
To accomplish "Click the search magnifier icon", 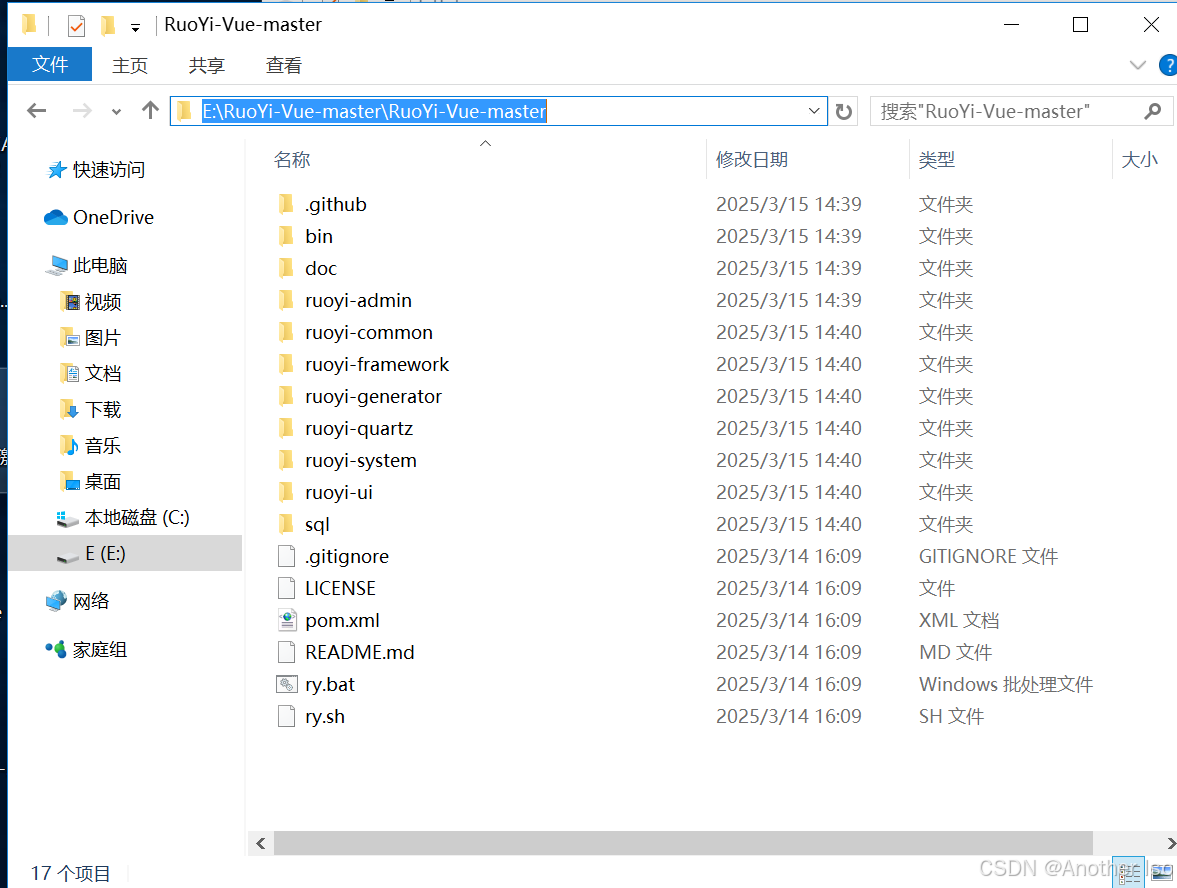I will 1152,112.
